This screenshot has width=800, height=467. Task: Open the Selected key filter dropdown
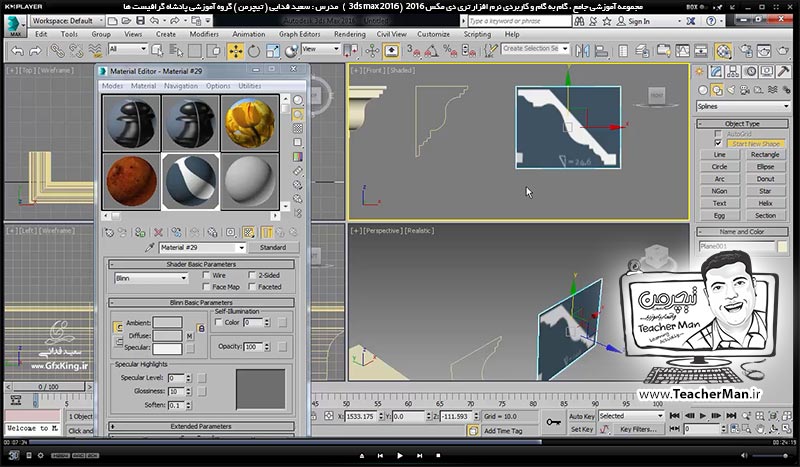coord(631,416)
